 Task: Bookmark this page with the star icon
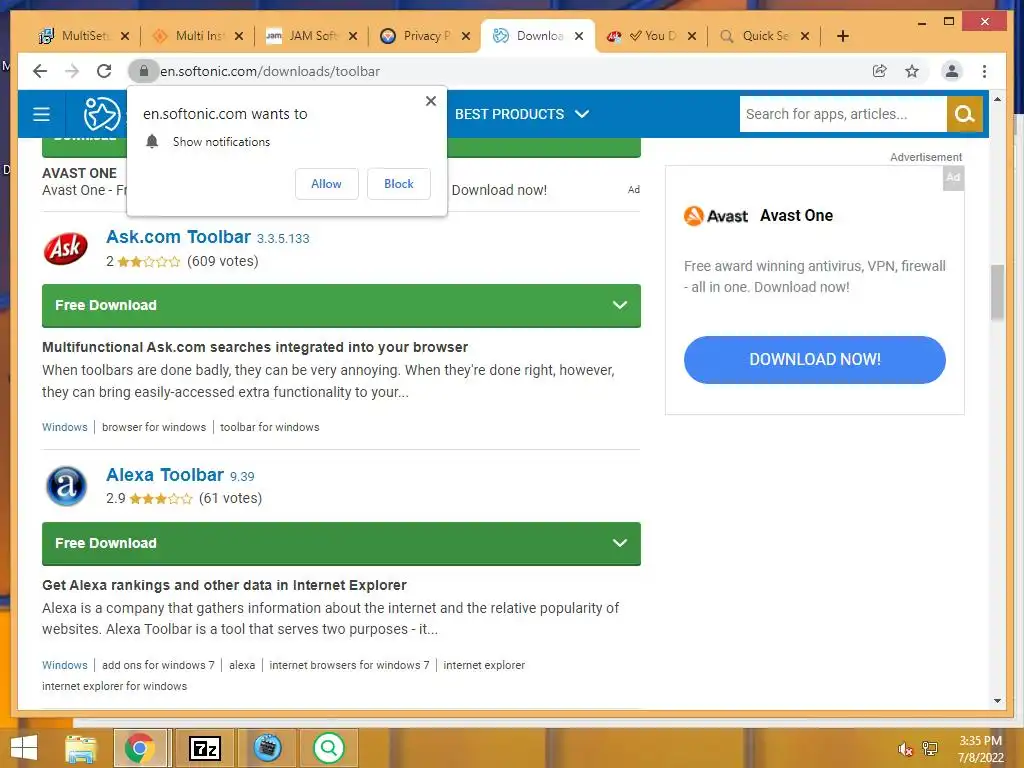click(x=912, y=71)
